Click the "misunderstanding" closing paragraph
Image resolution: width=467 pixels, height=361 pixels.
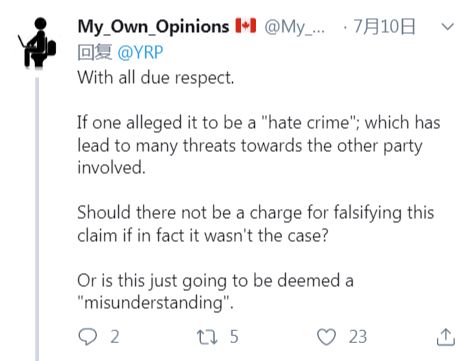pyautogui.click(x=215, y=291)
